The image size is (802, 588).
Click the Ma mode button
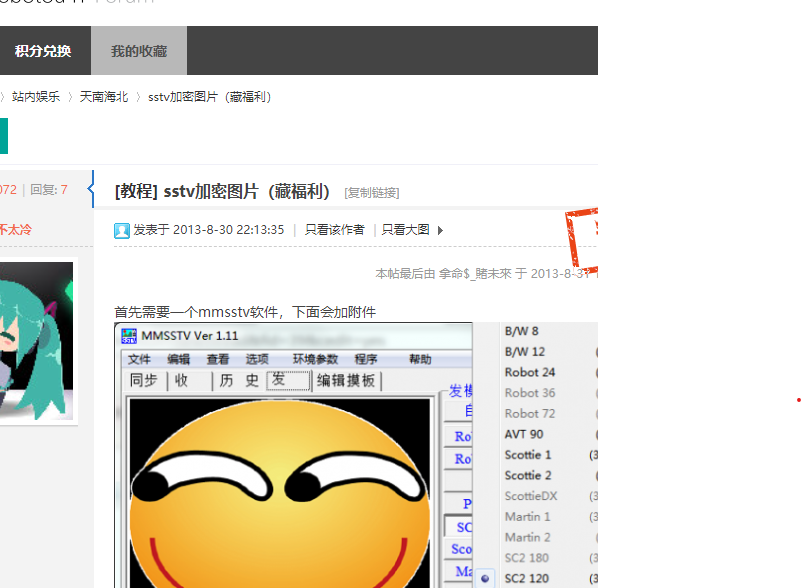point(459,571)
